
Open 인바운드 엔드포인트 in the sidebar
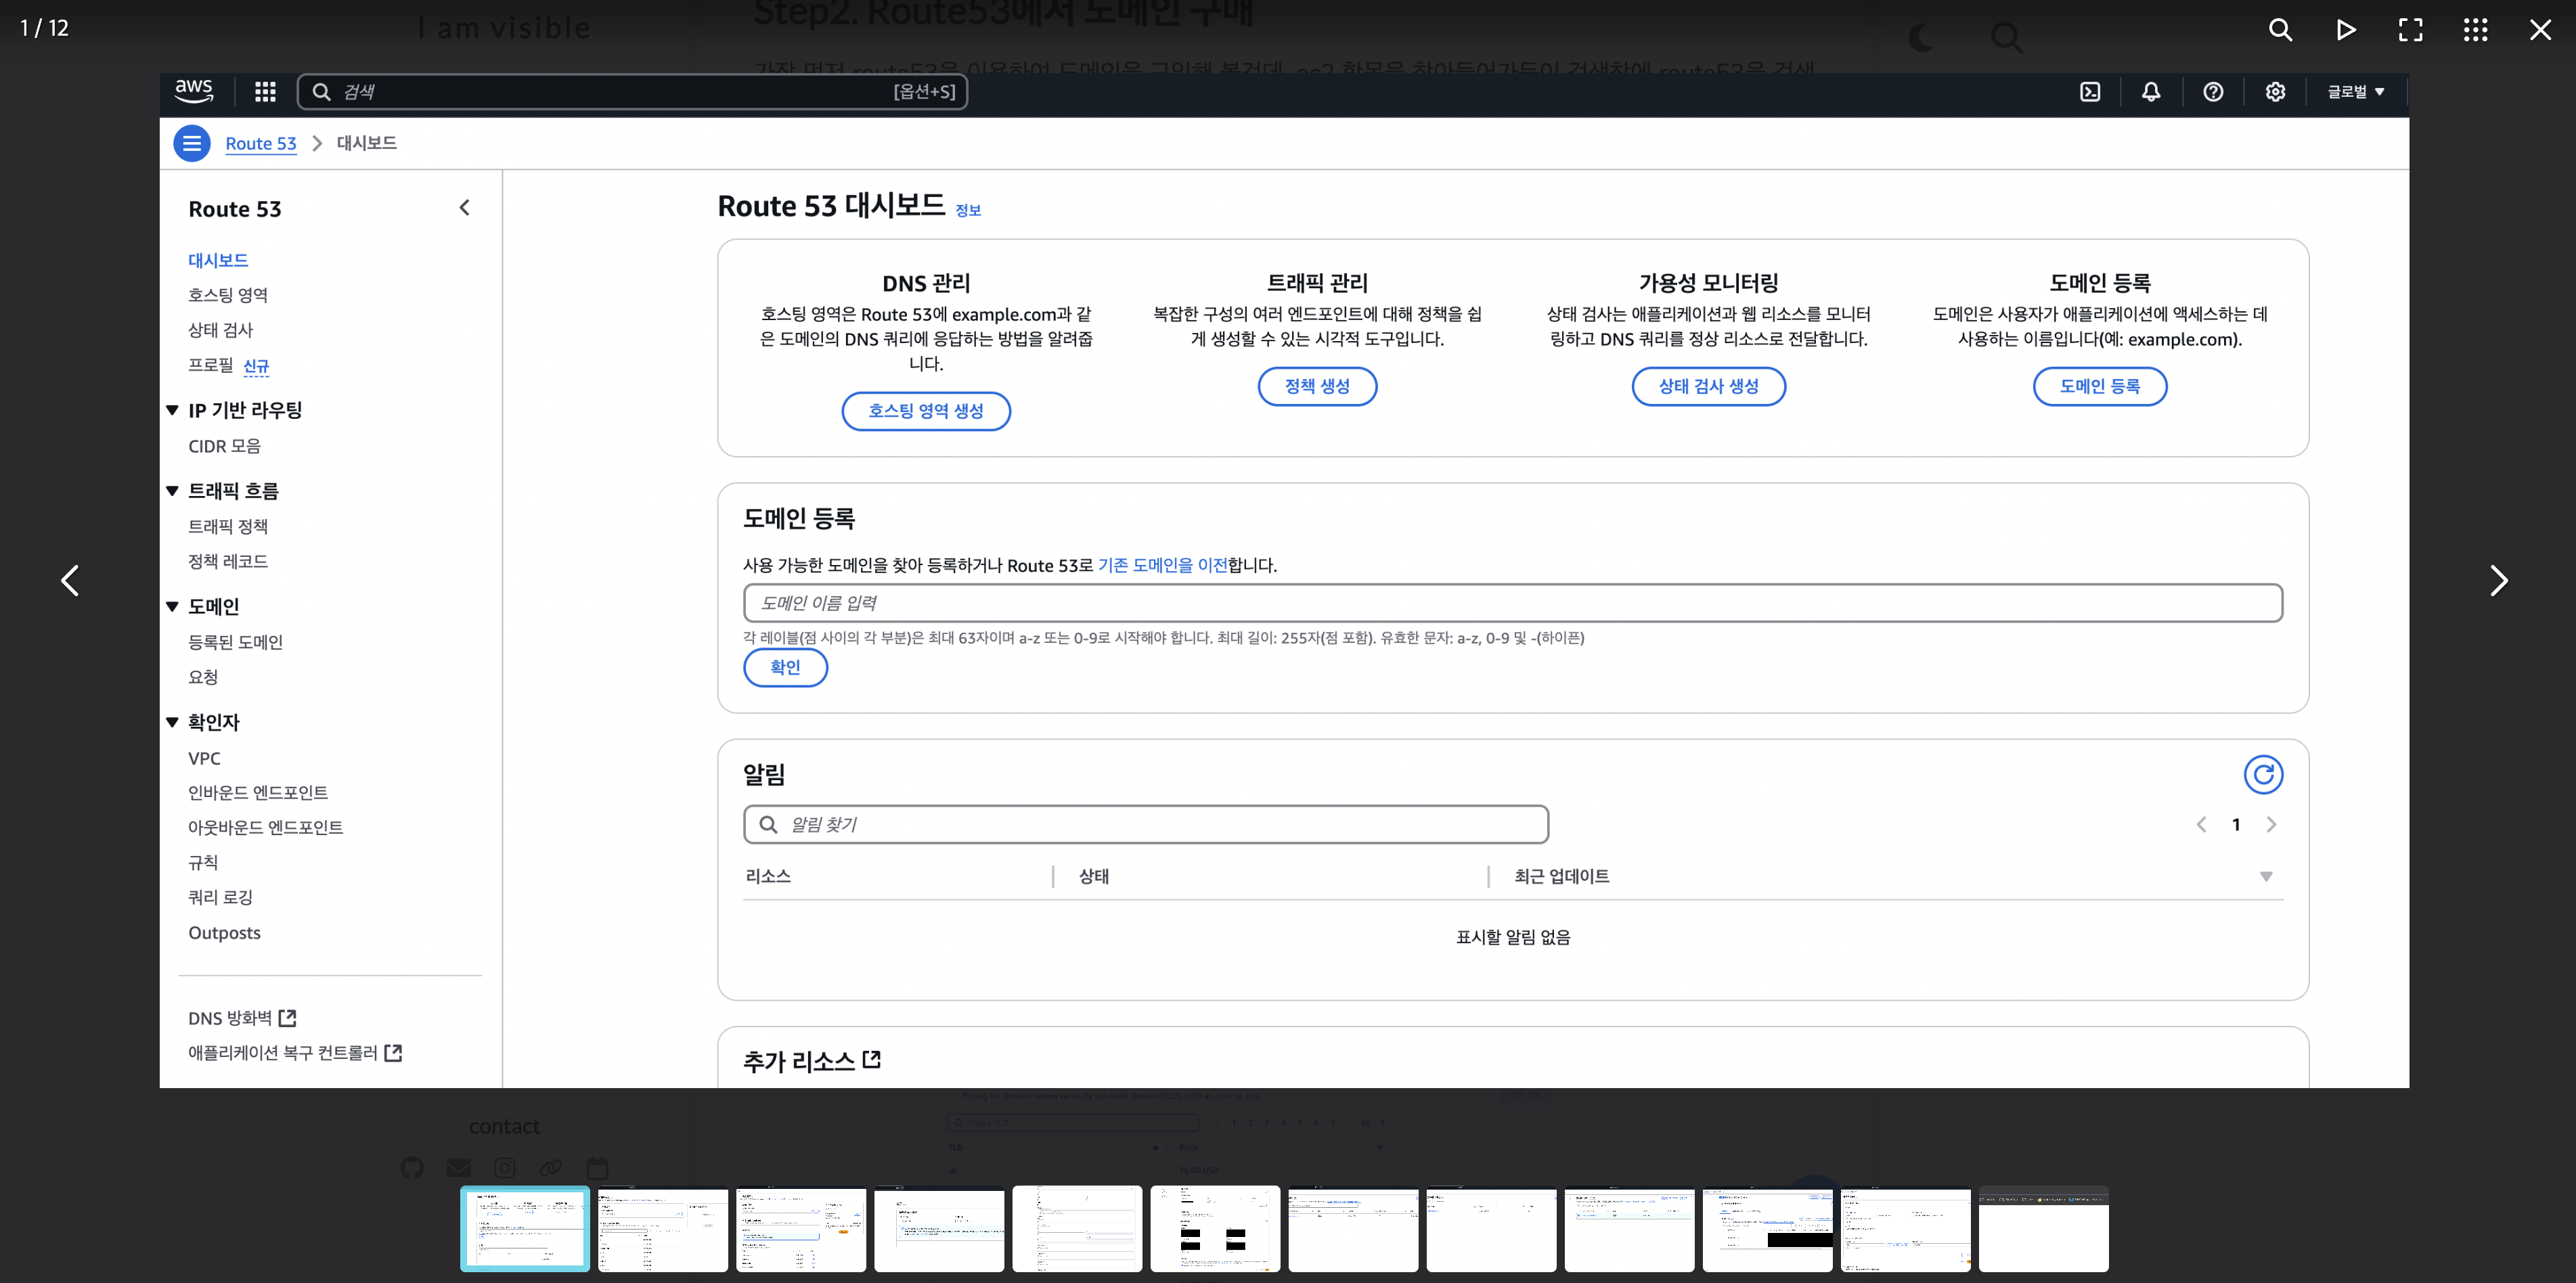(258, 792)
